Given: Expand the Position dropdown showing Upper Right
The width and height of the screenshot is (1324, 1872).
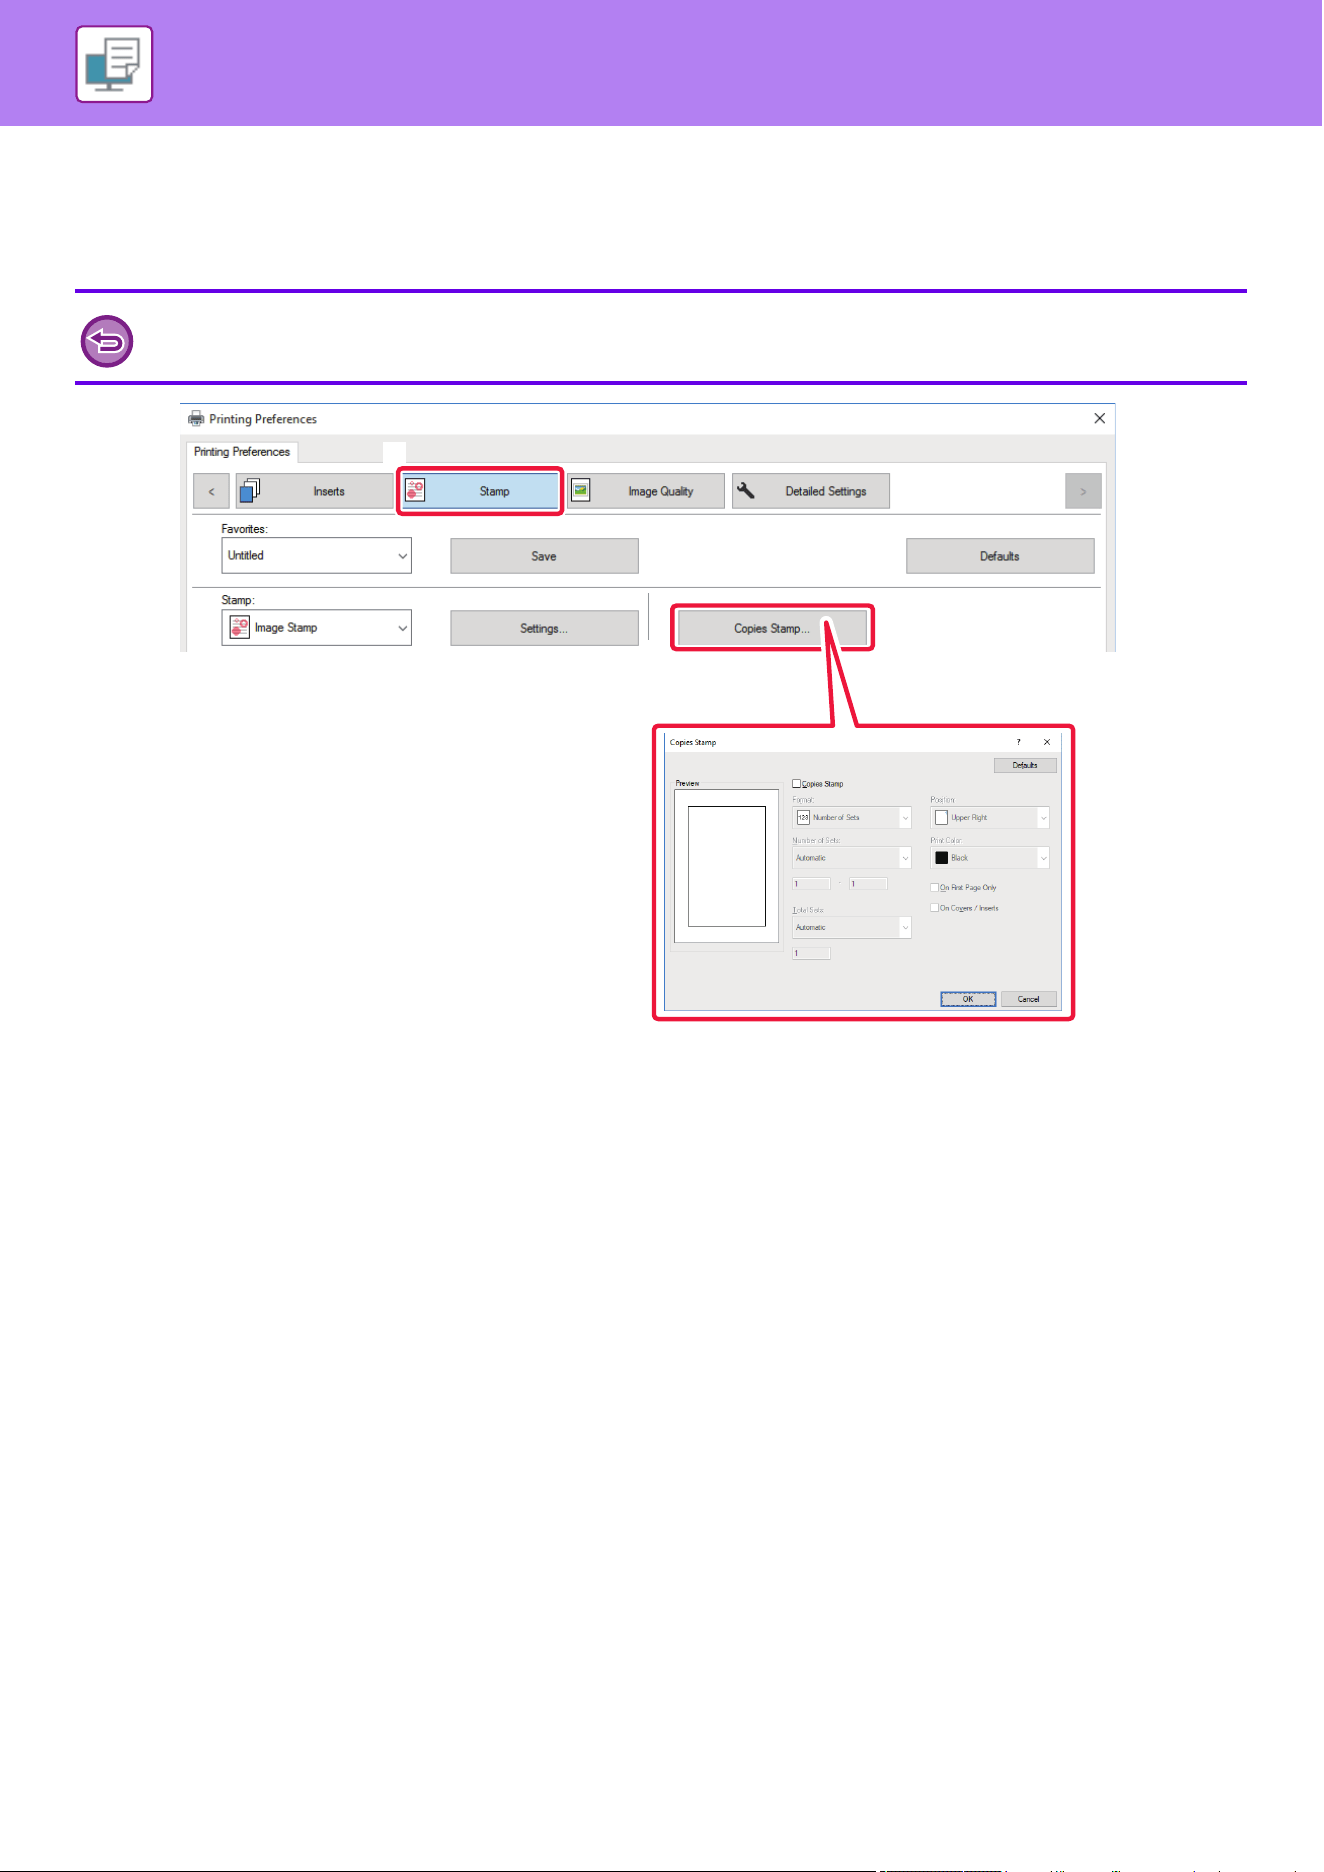Looking at the screenshot, I should click(990, 818).
